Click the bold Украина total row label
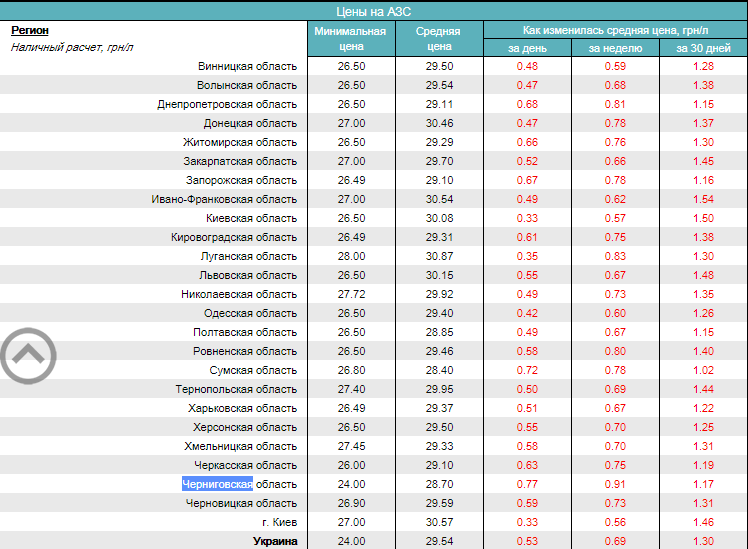 (275, 541)
